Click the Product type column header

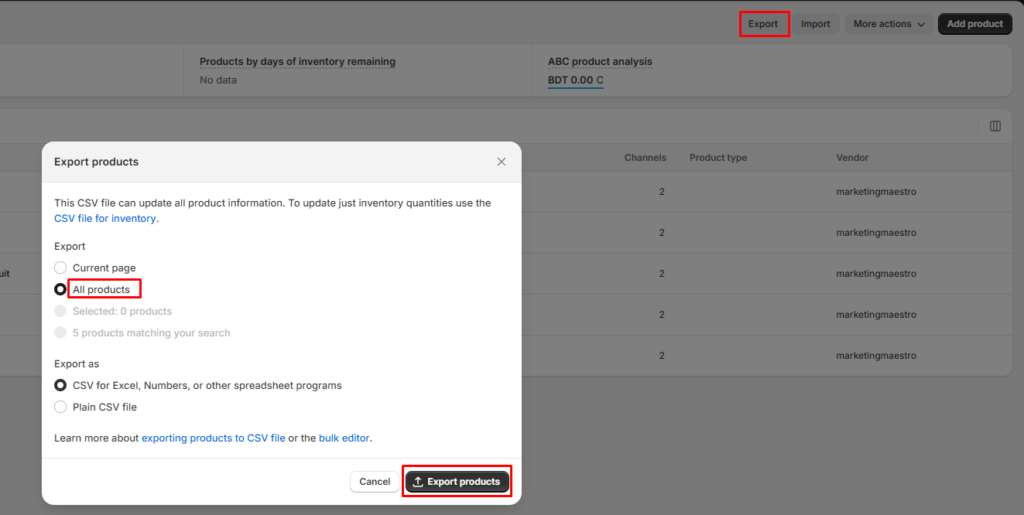[x=718, y=158]
